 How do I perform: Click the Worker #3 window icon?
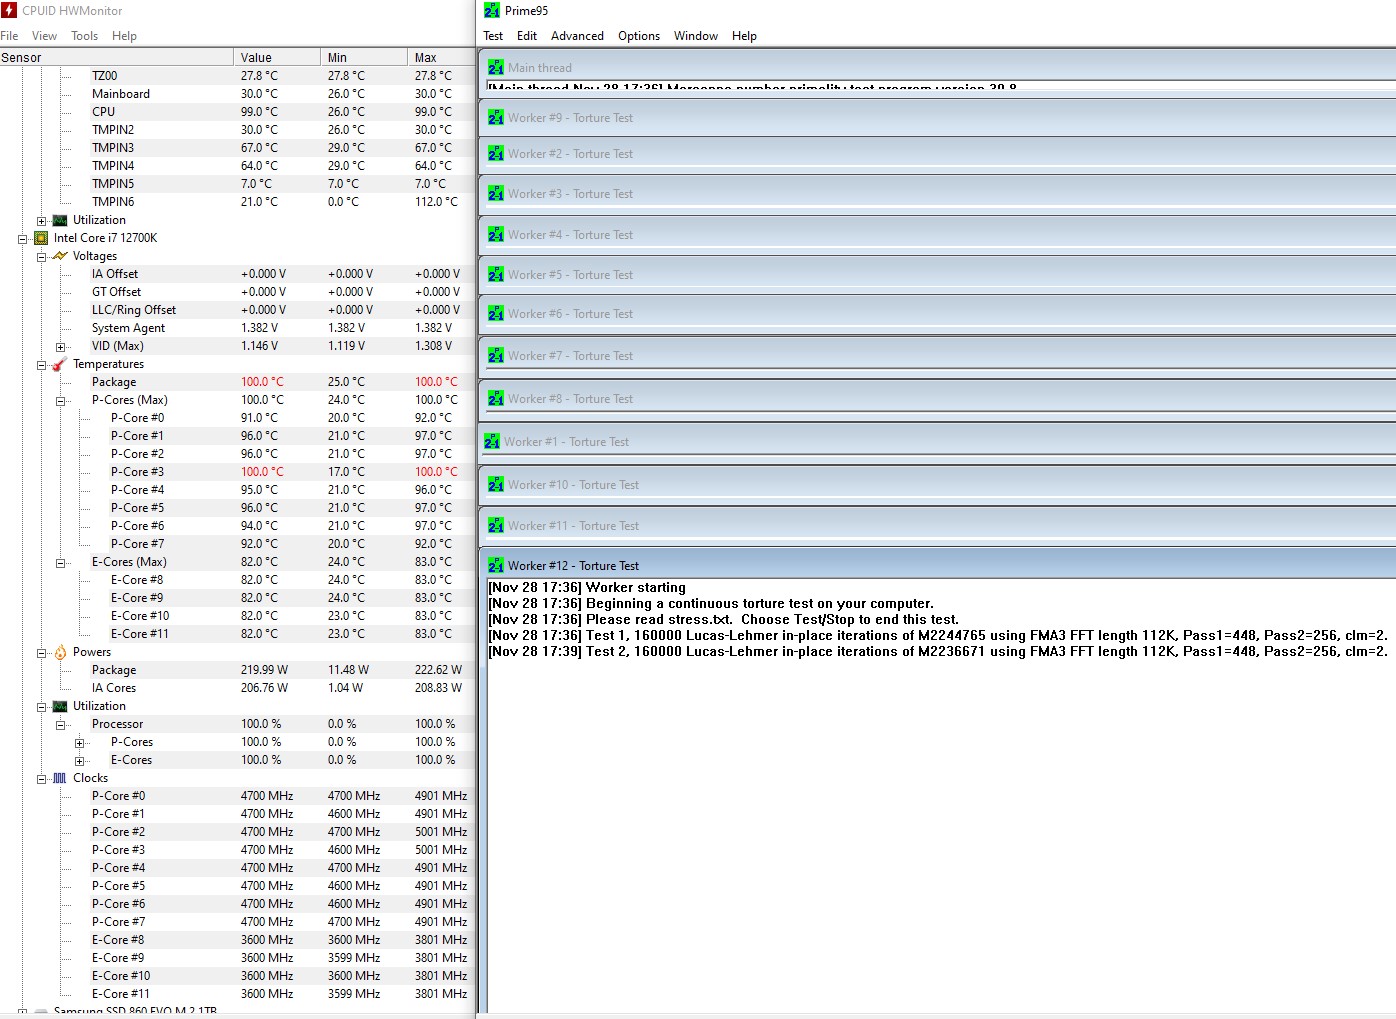496,194
